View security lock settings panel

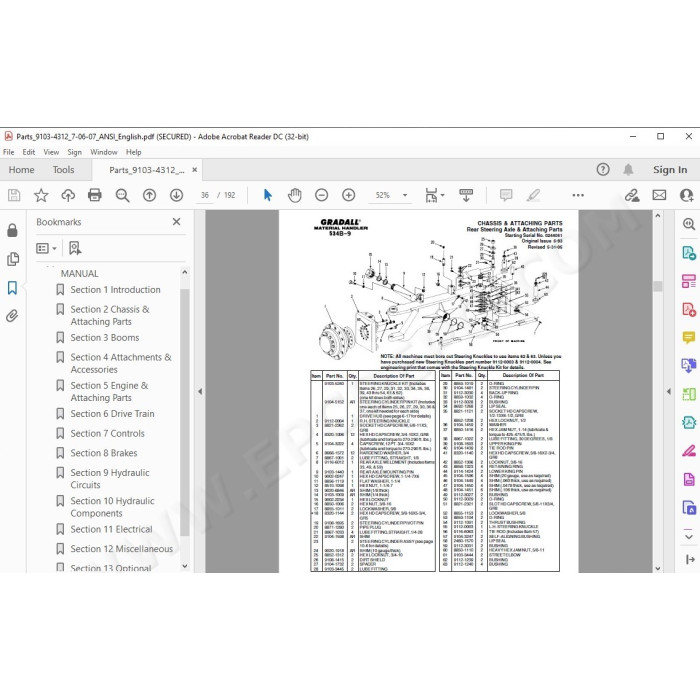(x=12, y=230)
